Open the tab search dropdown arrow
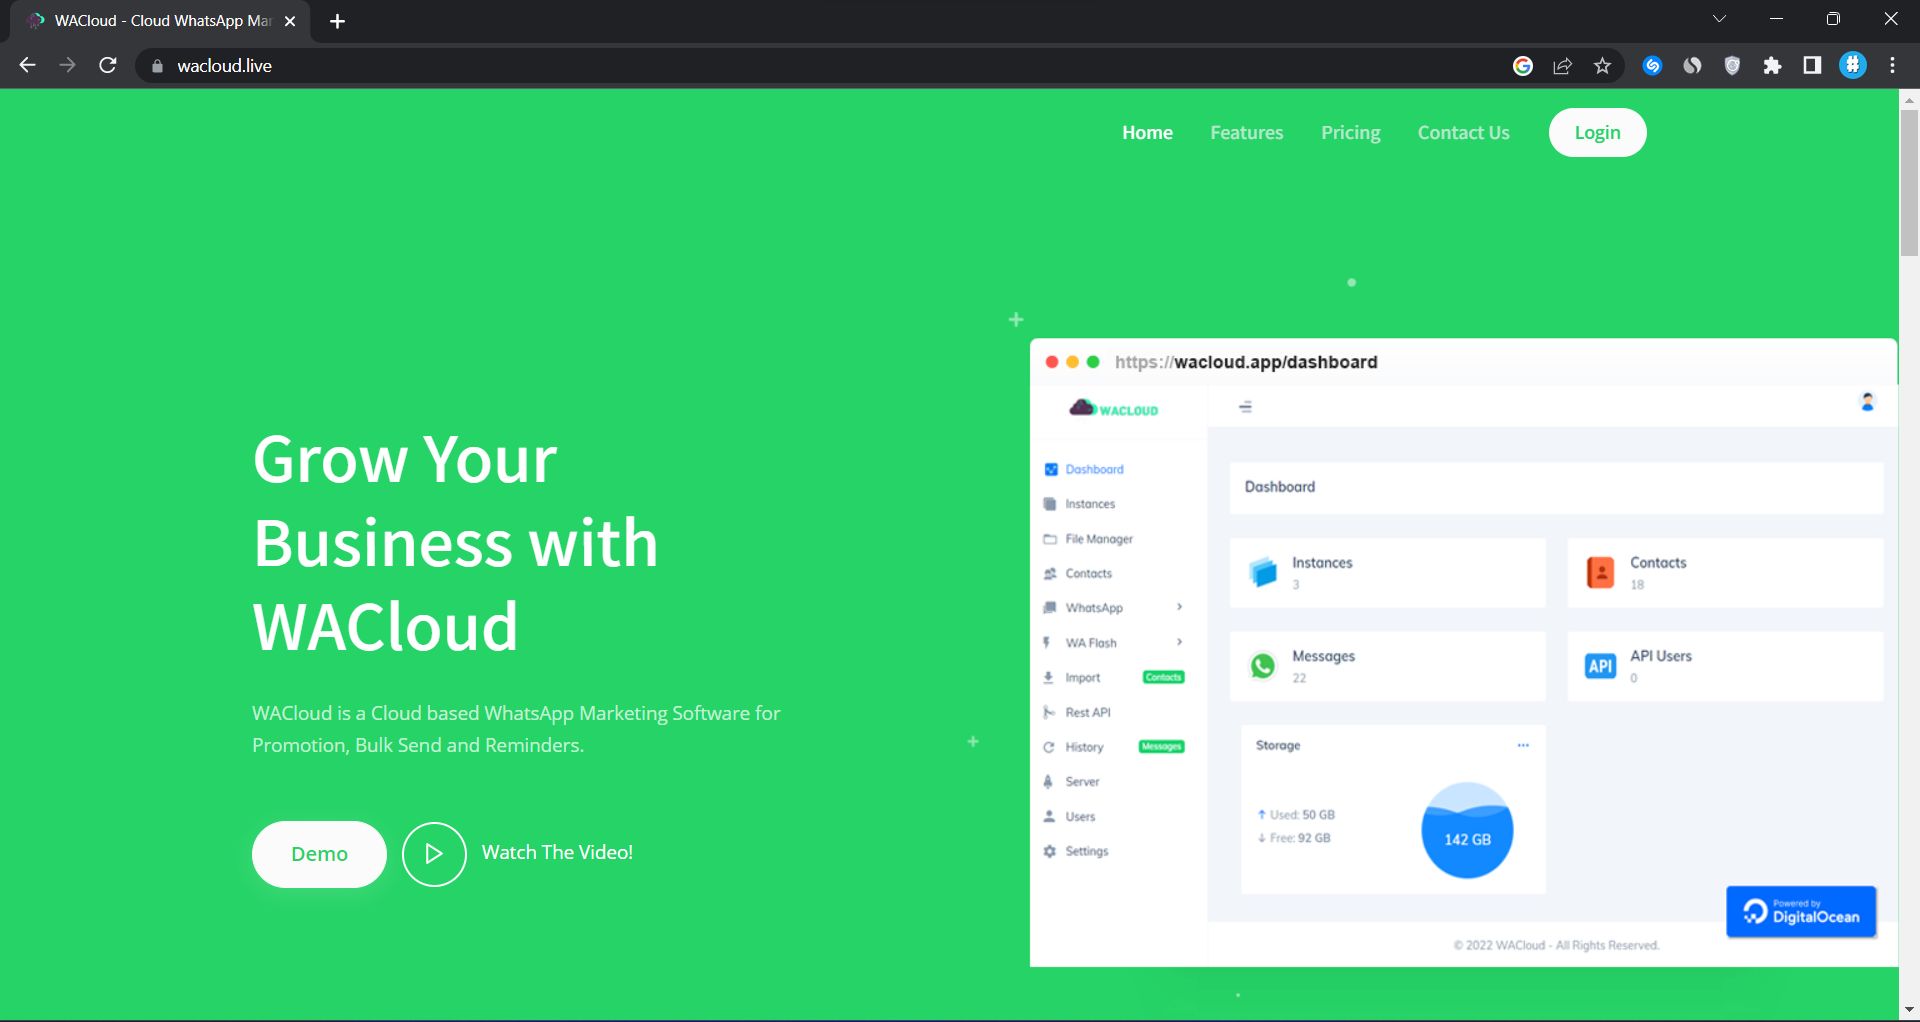This screenshot has height=1022, width=1920. click(1719, 19)
